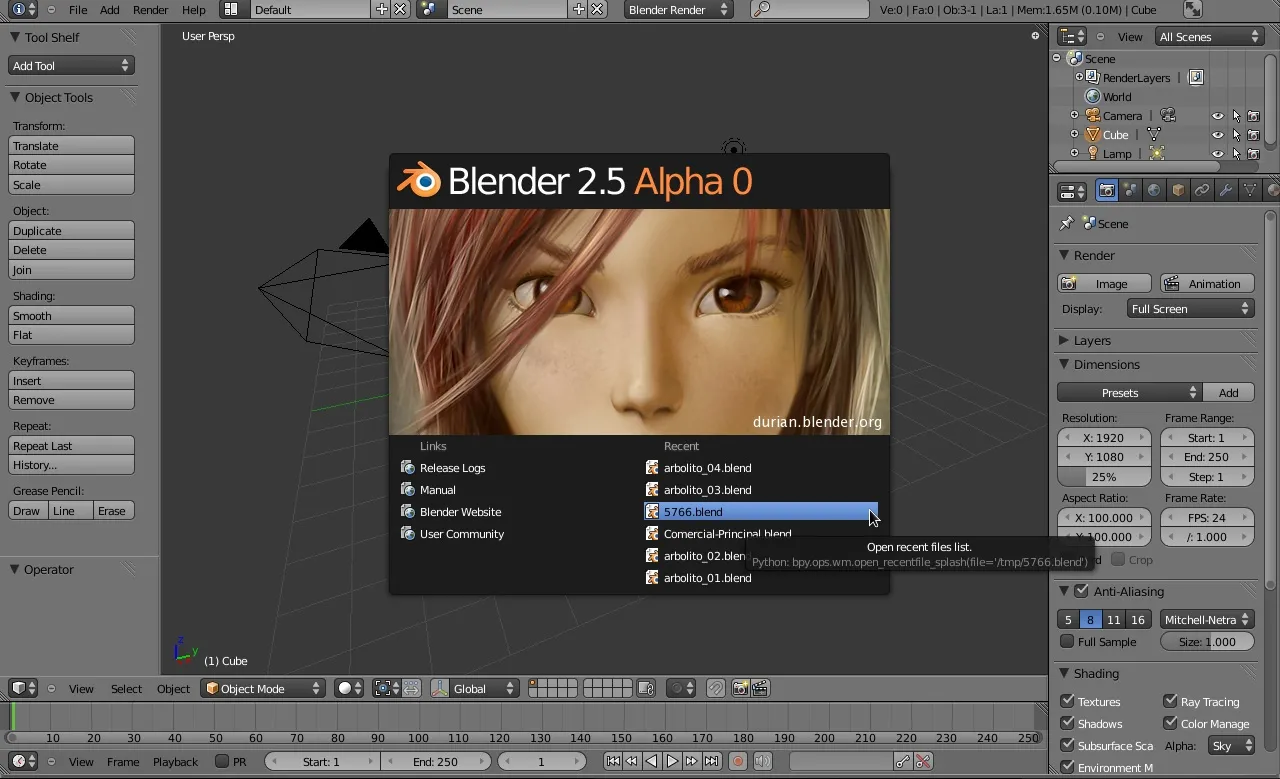Play the animation forward

[x=672, y=761]
